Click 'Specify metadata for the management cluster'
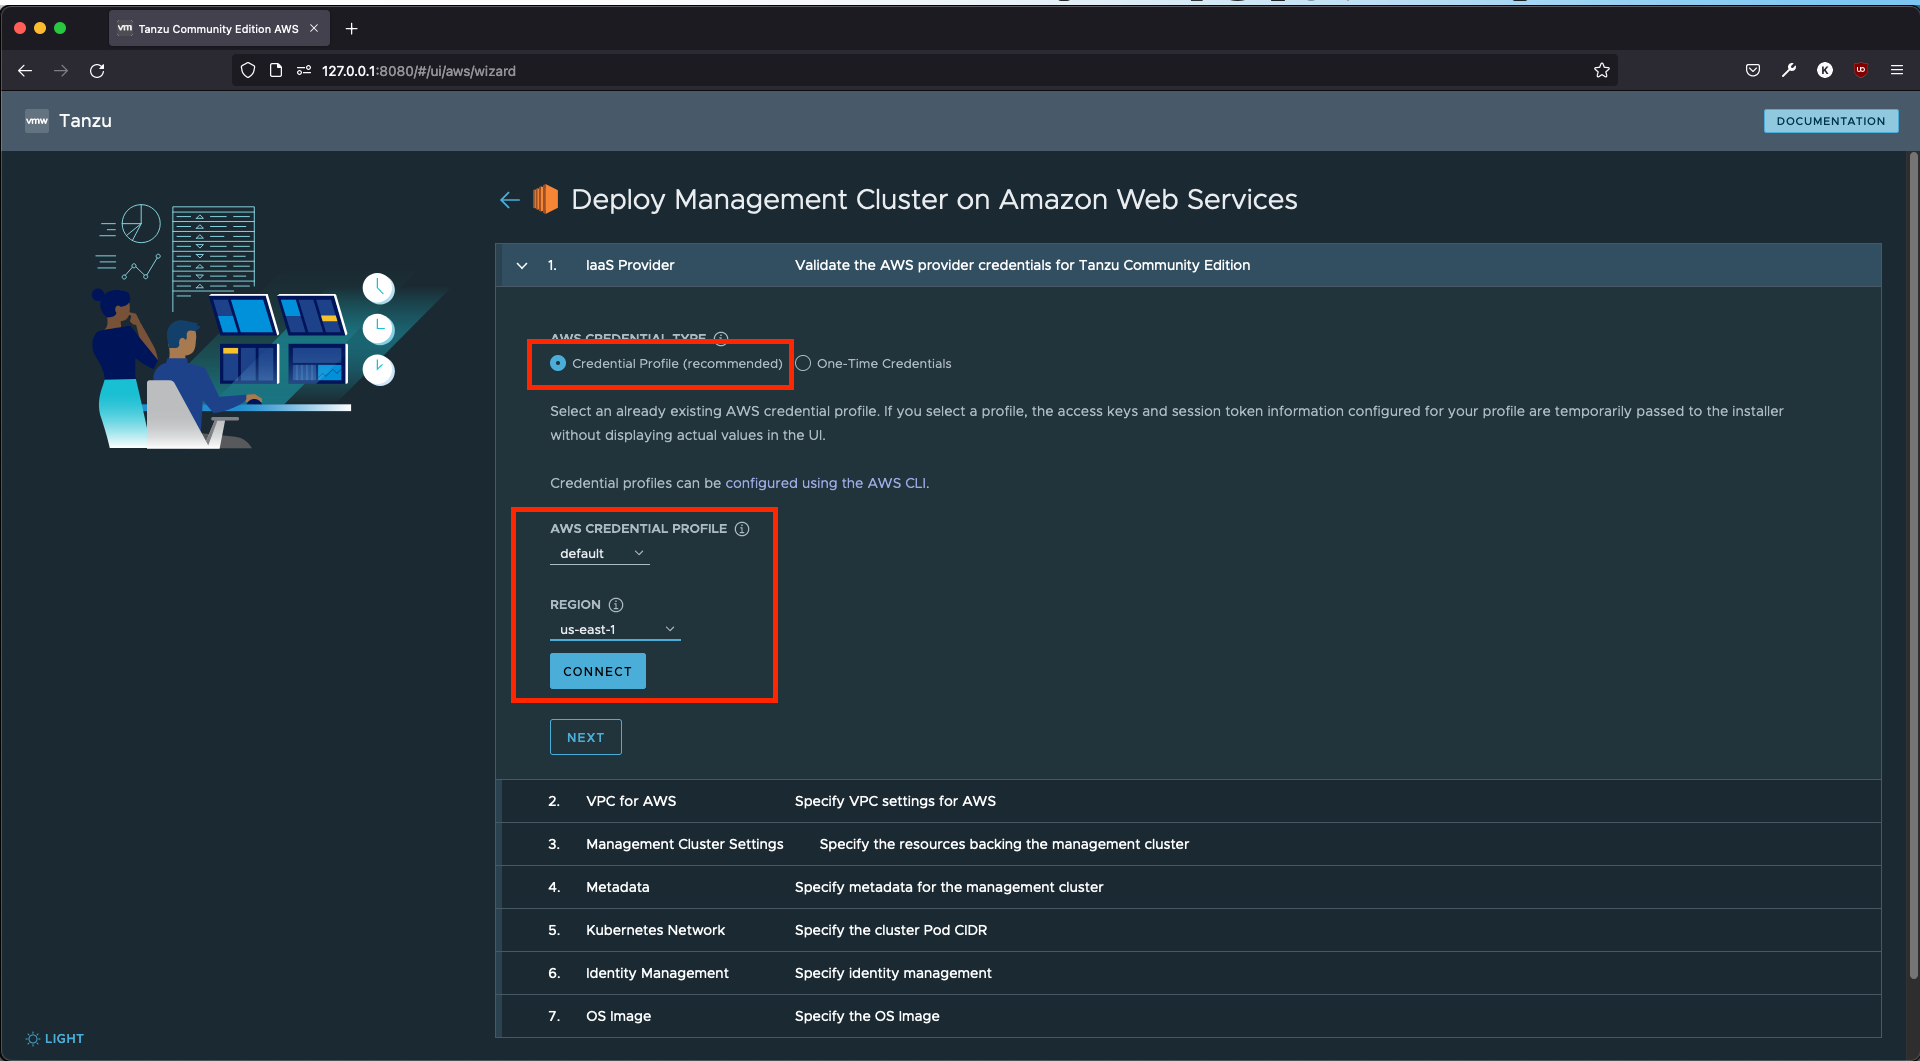 tap(949, 887)
